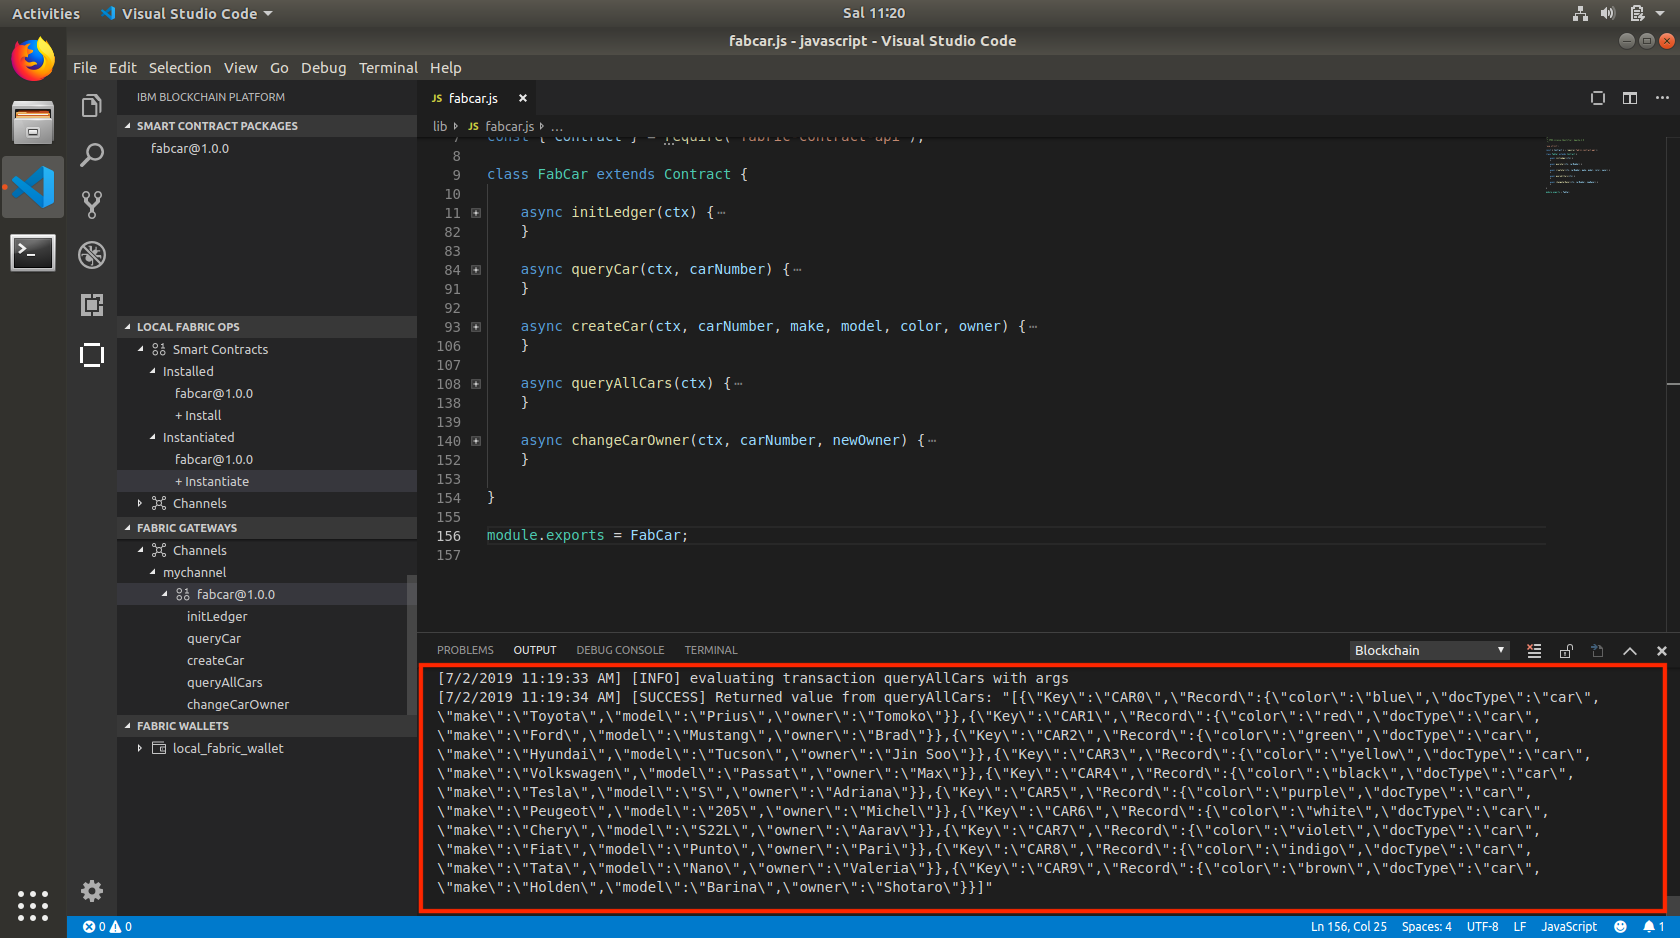Open notifications bell in status bar
The image size is (1680, 938).
1653,927
